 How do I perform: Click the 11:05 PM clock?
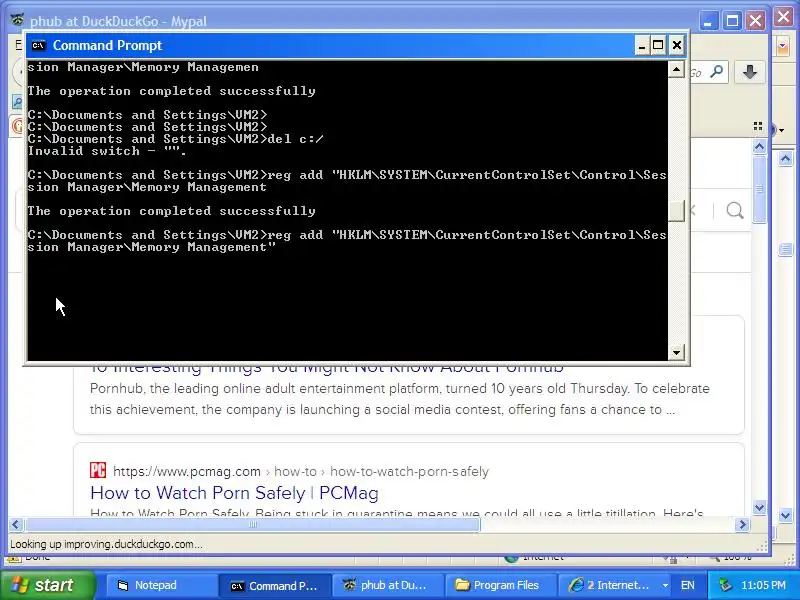763,585
